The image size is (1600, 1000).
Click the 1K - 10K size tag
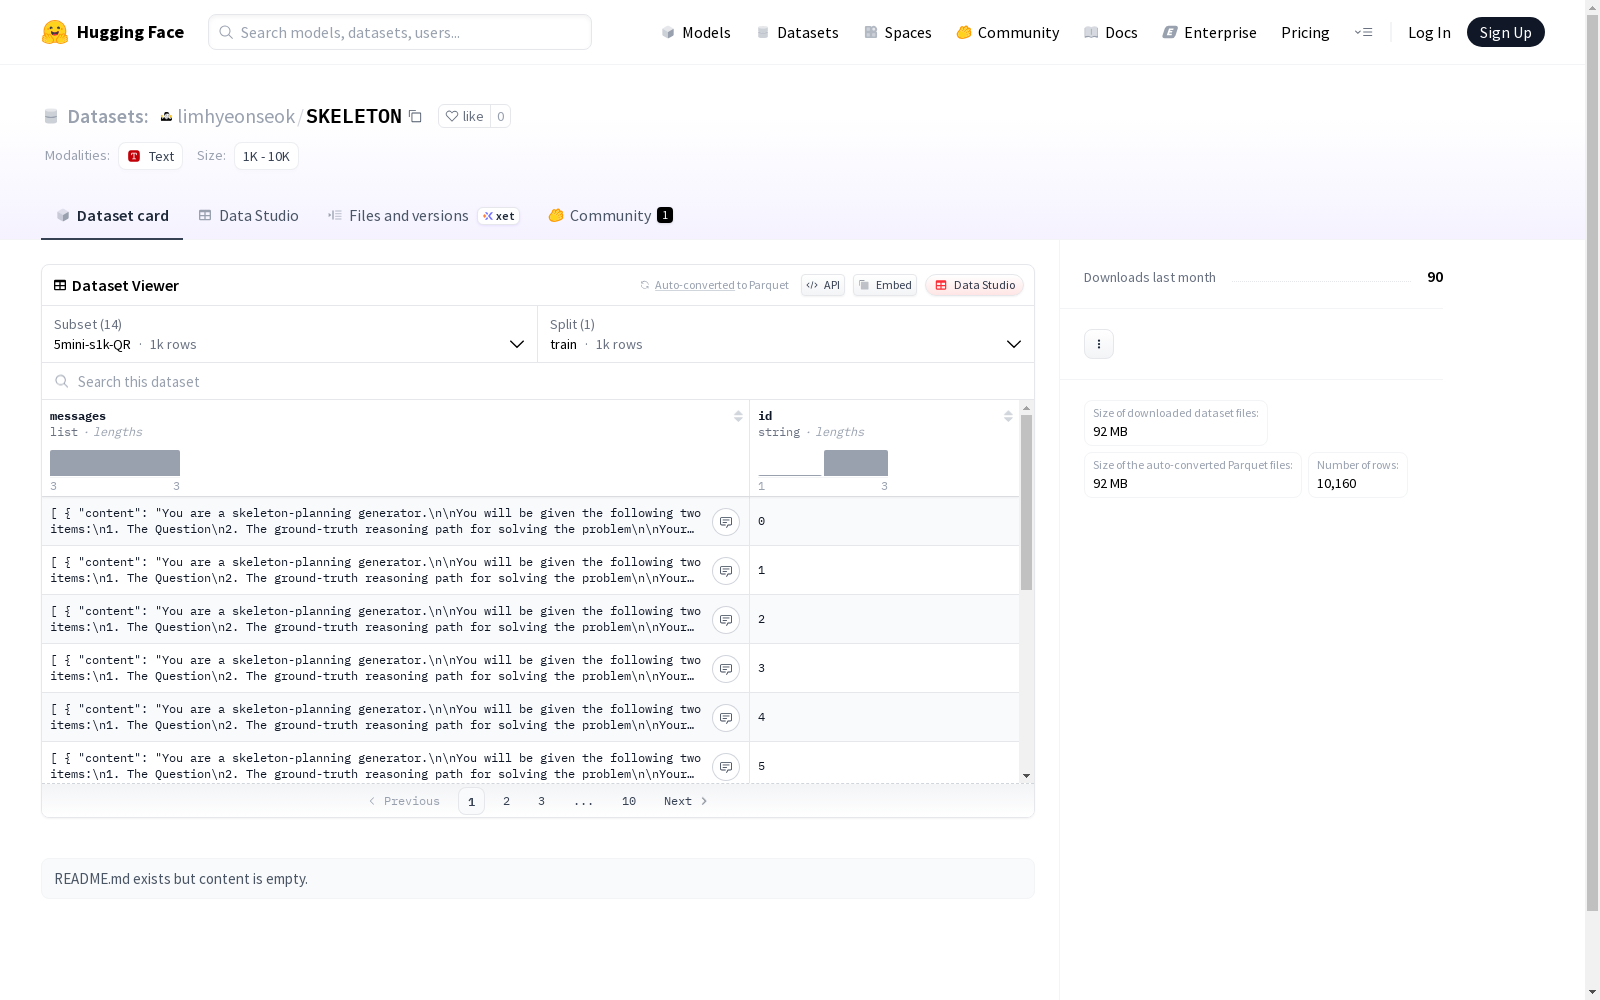click(266, 156)
